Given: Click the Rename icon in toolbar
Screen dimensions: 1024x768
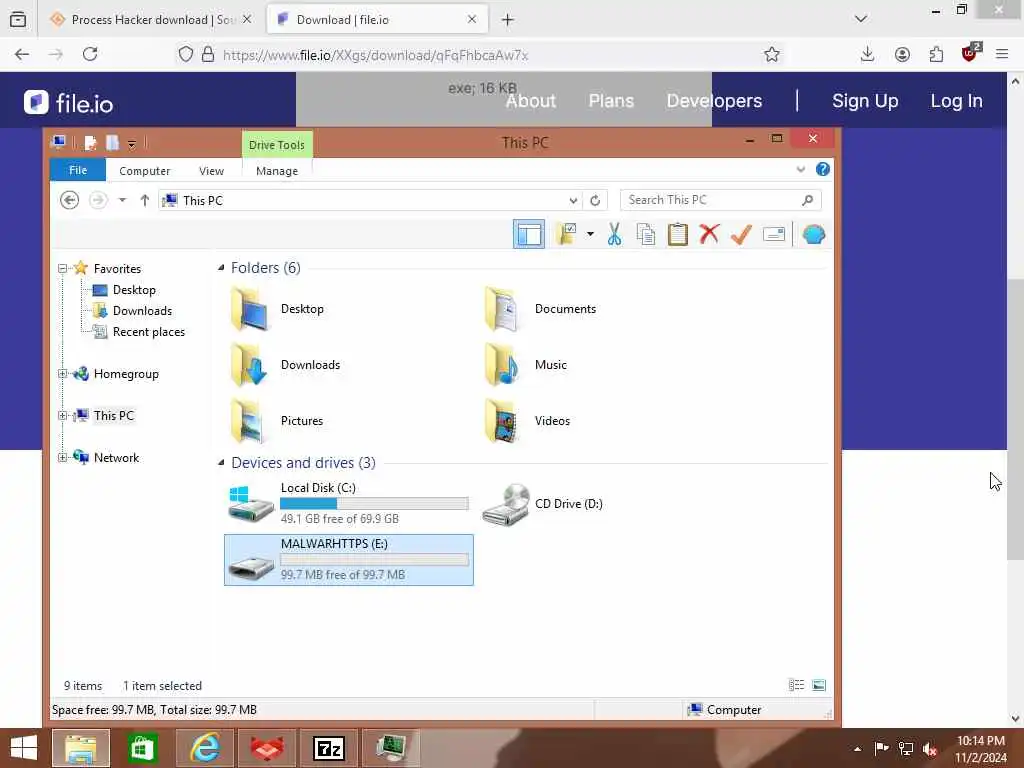Looking at the screenshot, I should pyautogui.click(x=774, y=234).
